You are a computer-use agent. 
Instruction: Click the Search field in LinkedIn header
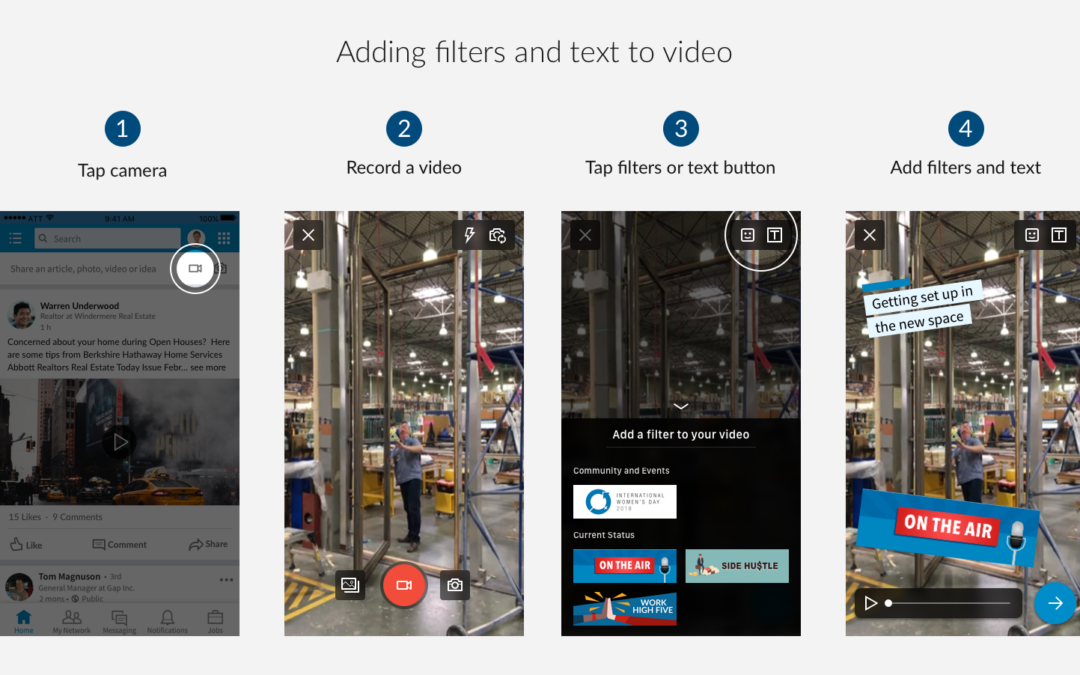click(x=107, y=238)
